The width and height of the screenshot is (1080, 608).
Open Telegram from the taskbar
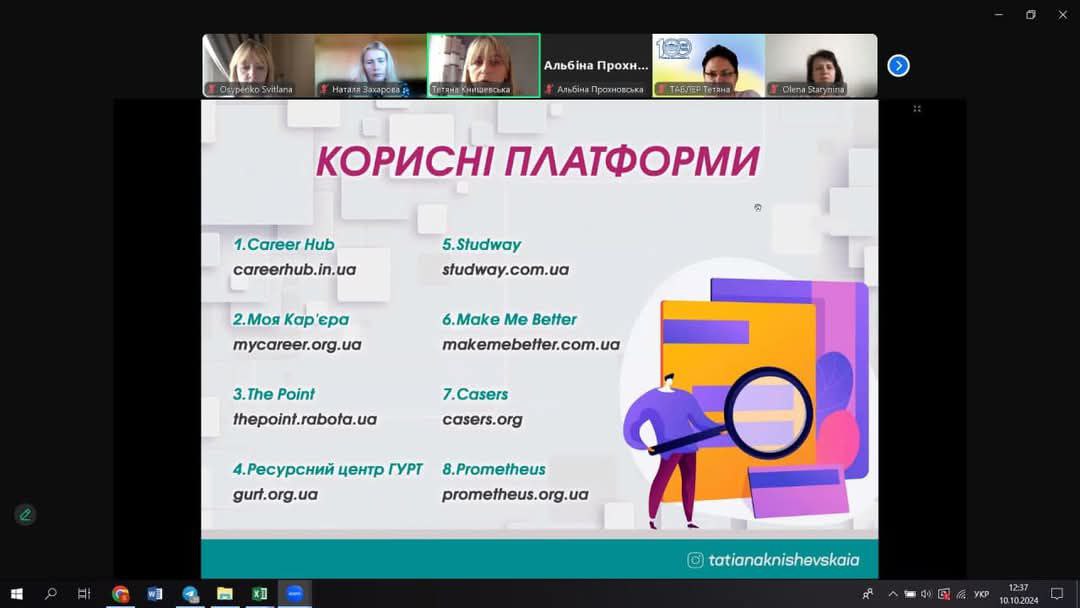pos(190,594)
